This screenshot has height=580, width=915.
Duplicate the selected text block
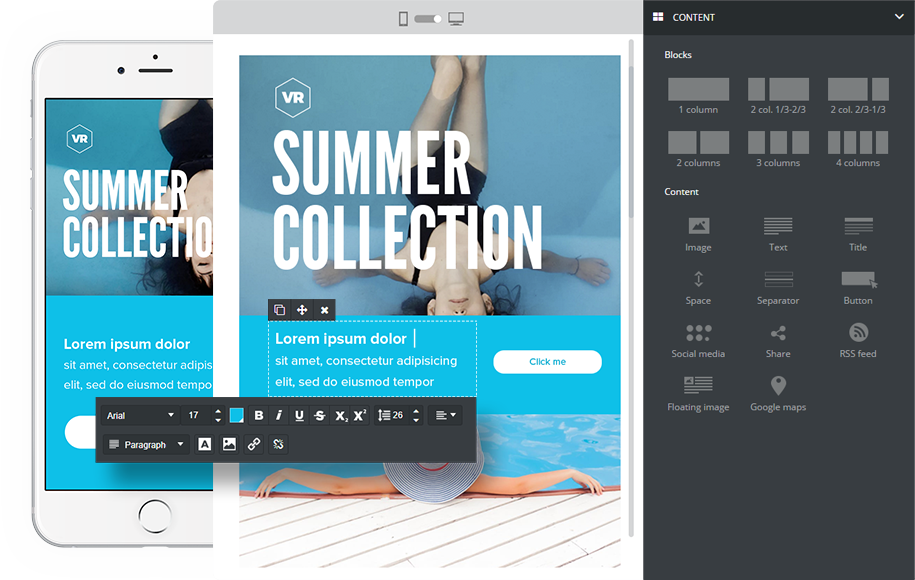click(x=280, y=309)
